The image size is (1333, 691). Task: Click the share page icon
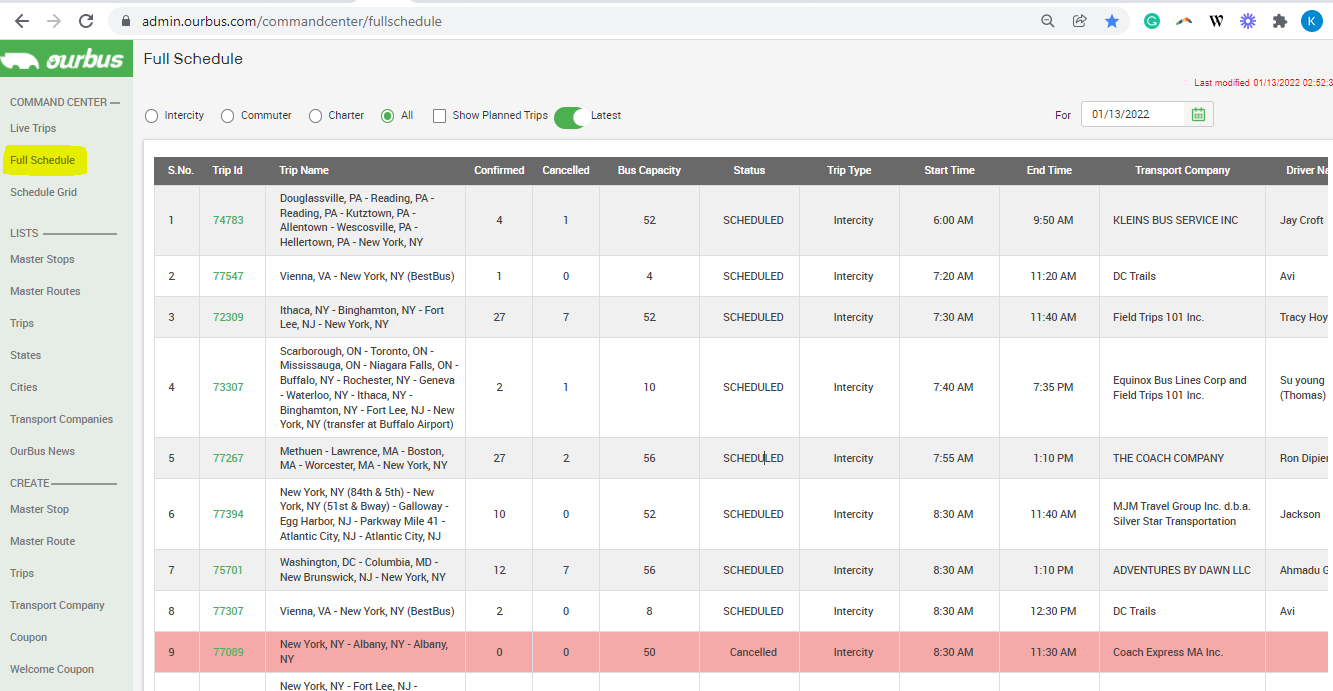point(1080,21)
